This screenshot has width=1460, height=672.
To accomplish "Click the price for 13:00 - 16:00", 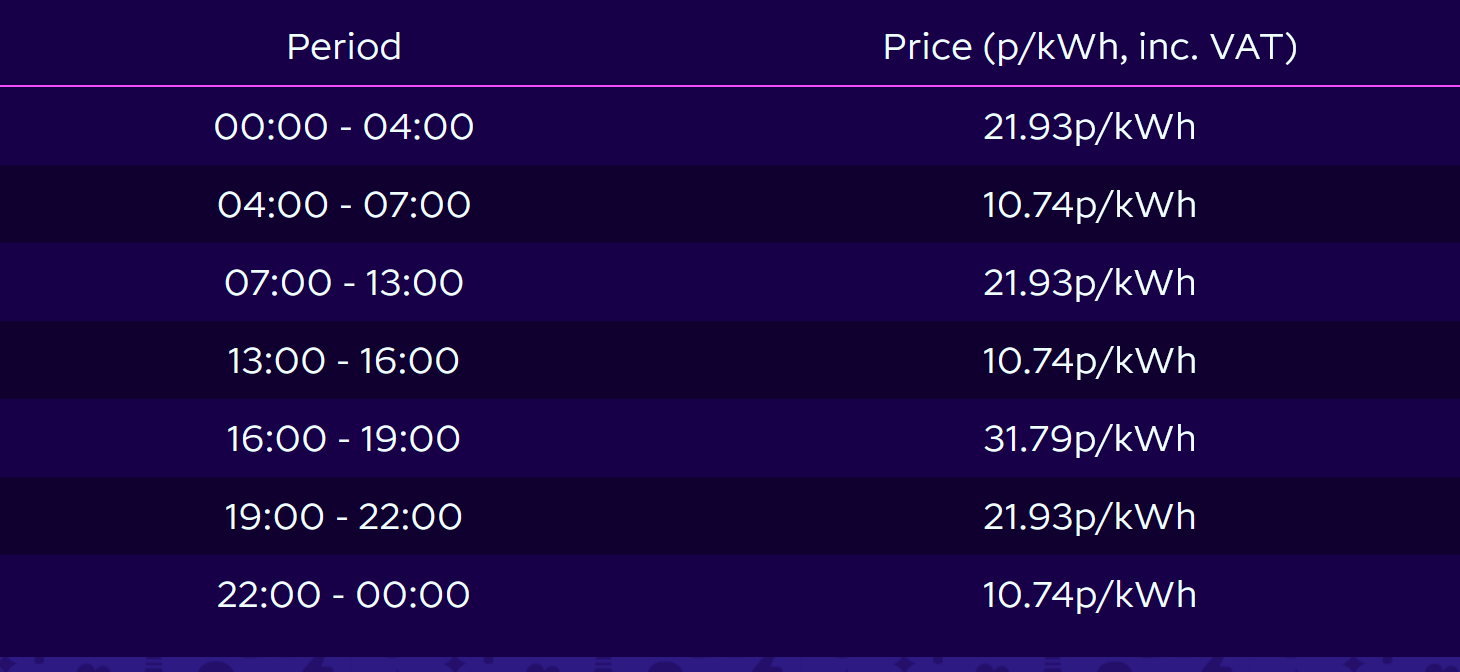I will 1089,361.
